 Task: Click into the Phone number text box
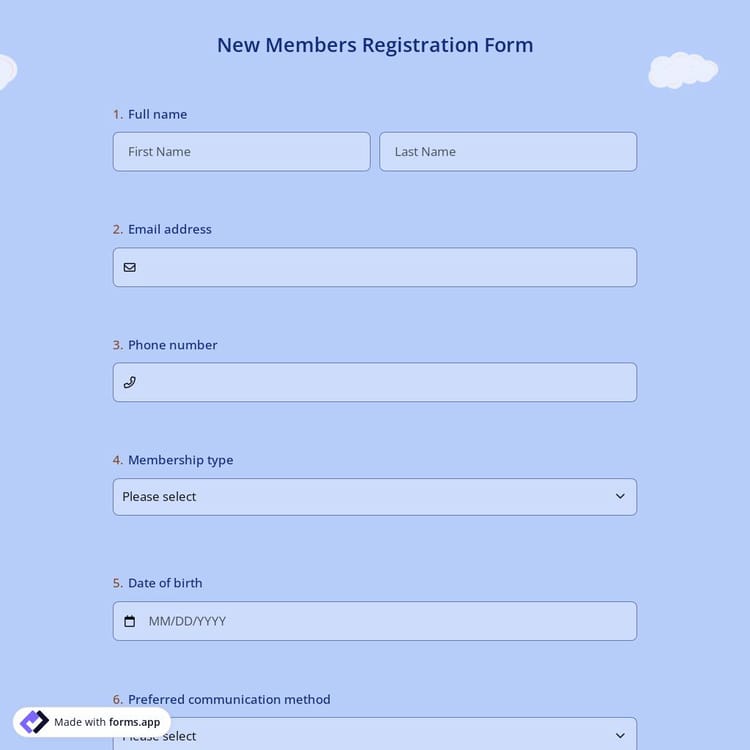point(385,382)
